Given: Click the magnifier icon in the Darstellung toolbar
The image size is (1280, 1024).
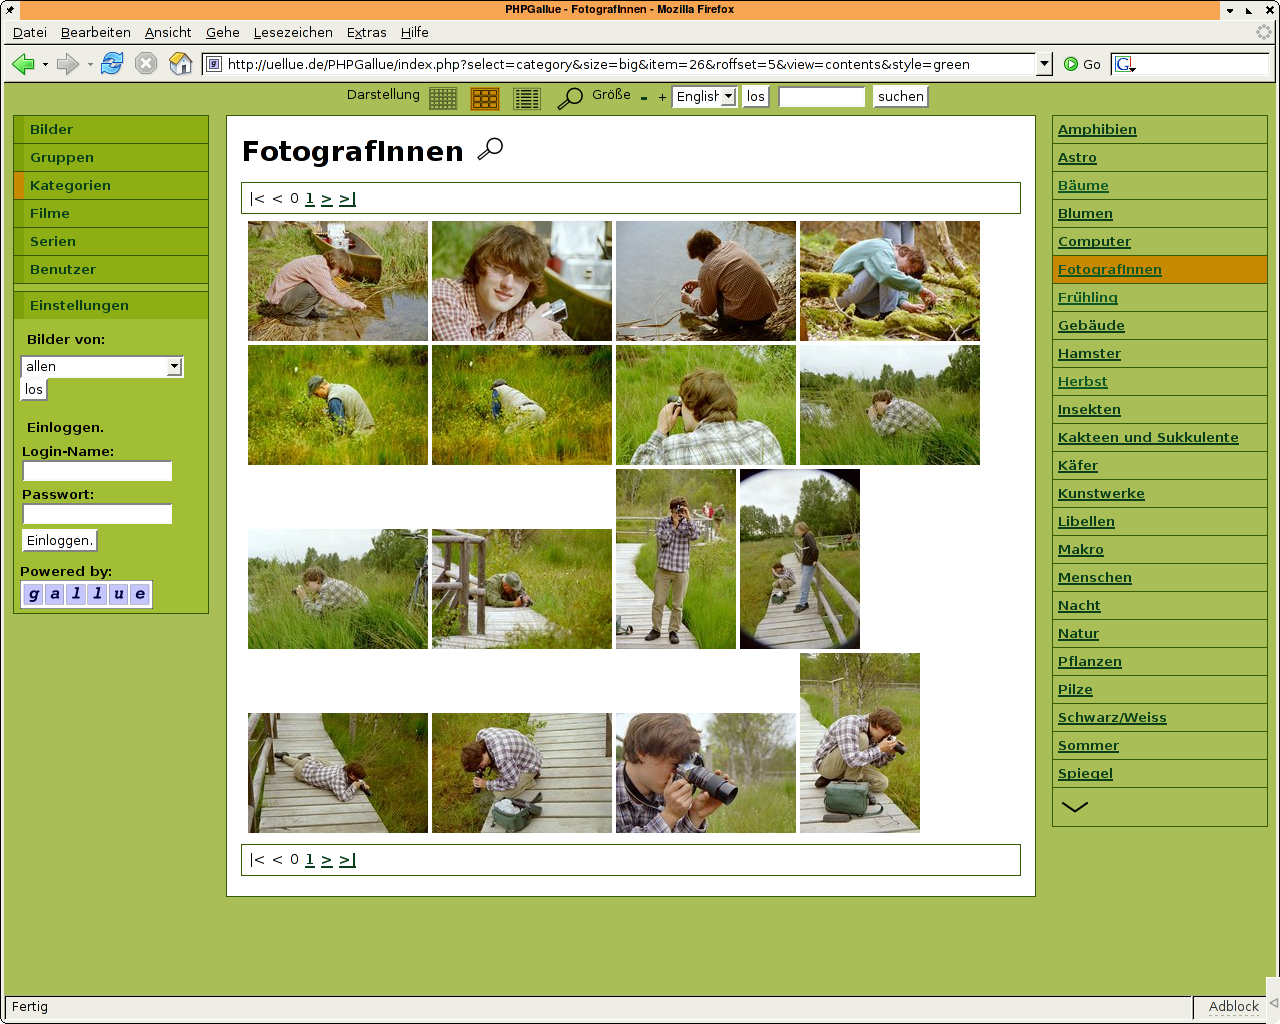Looking at the screenshot, I should click(570, 98).
